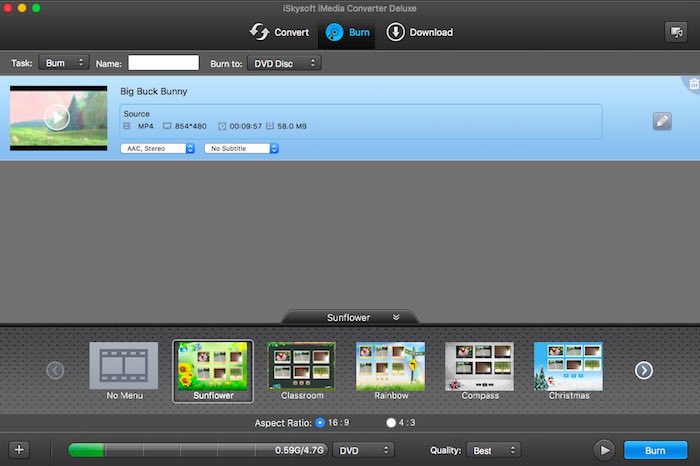Click the add file plus icon
Viewport: 700px width, 466px height.
(x=19, y=450)
